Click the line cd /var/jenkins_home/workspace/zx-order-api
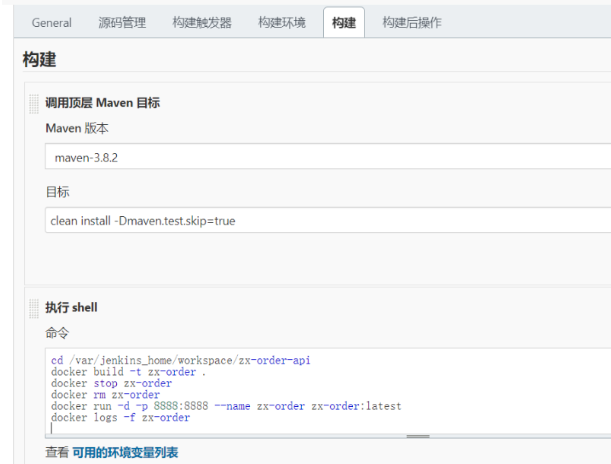 (180, 360)
